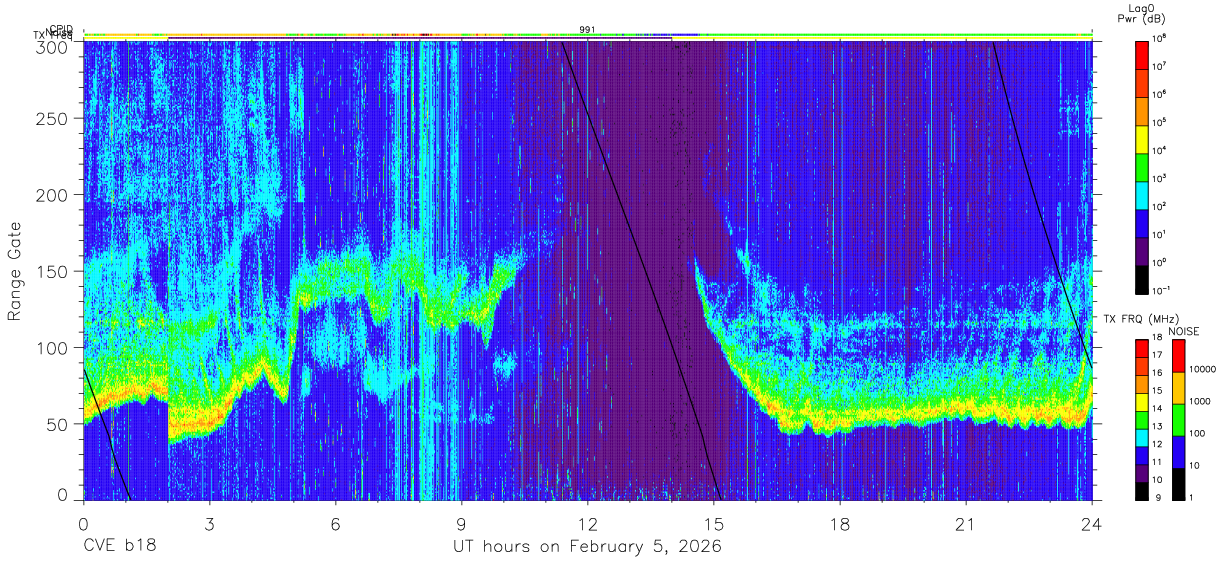Click the 10^0 label on the power colorbar
The width and height of the screenshot is (1228, 567).
1159,263
